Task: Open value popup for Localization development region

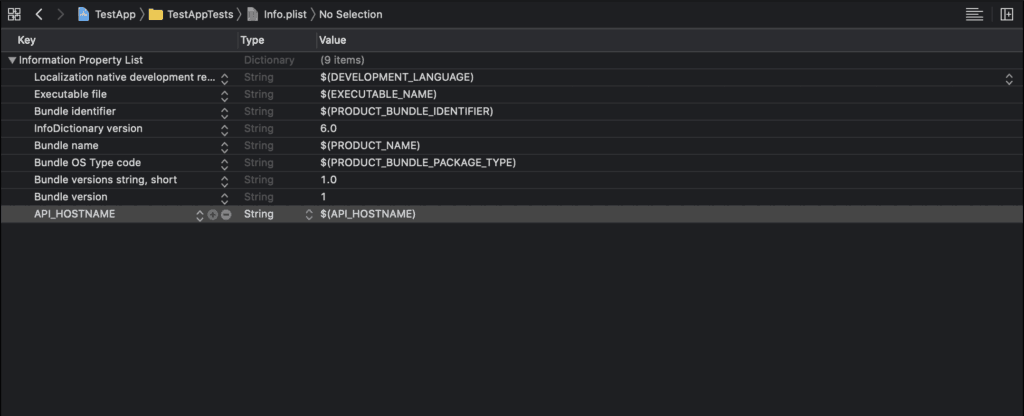Action: [1009, 78]
